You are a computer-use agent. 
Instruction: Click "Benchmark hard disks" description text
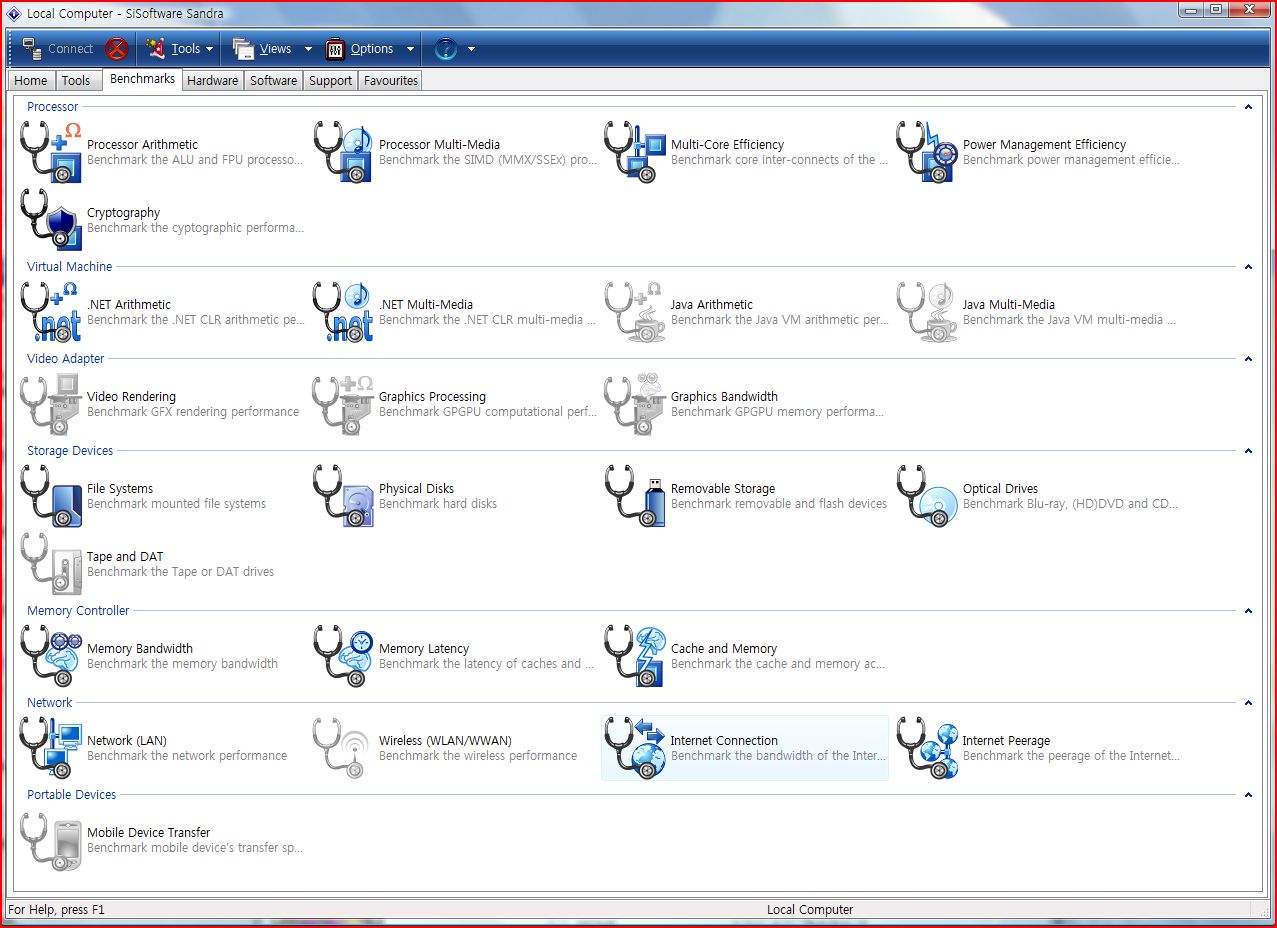point(438,504)
